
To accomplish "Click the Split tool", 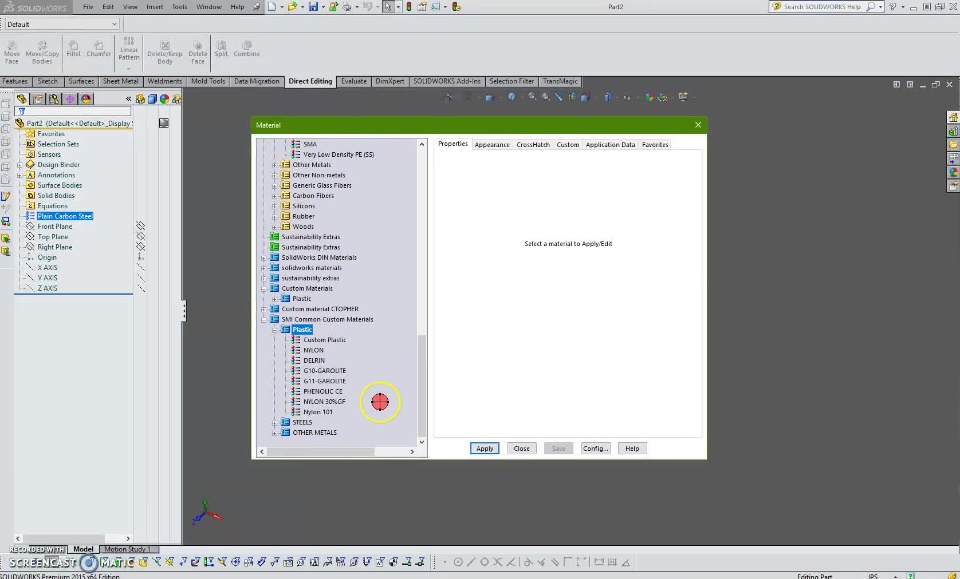I will point(221,48).
